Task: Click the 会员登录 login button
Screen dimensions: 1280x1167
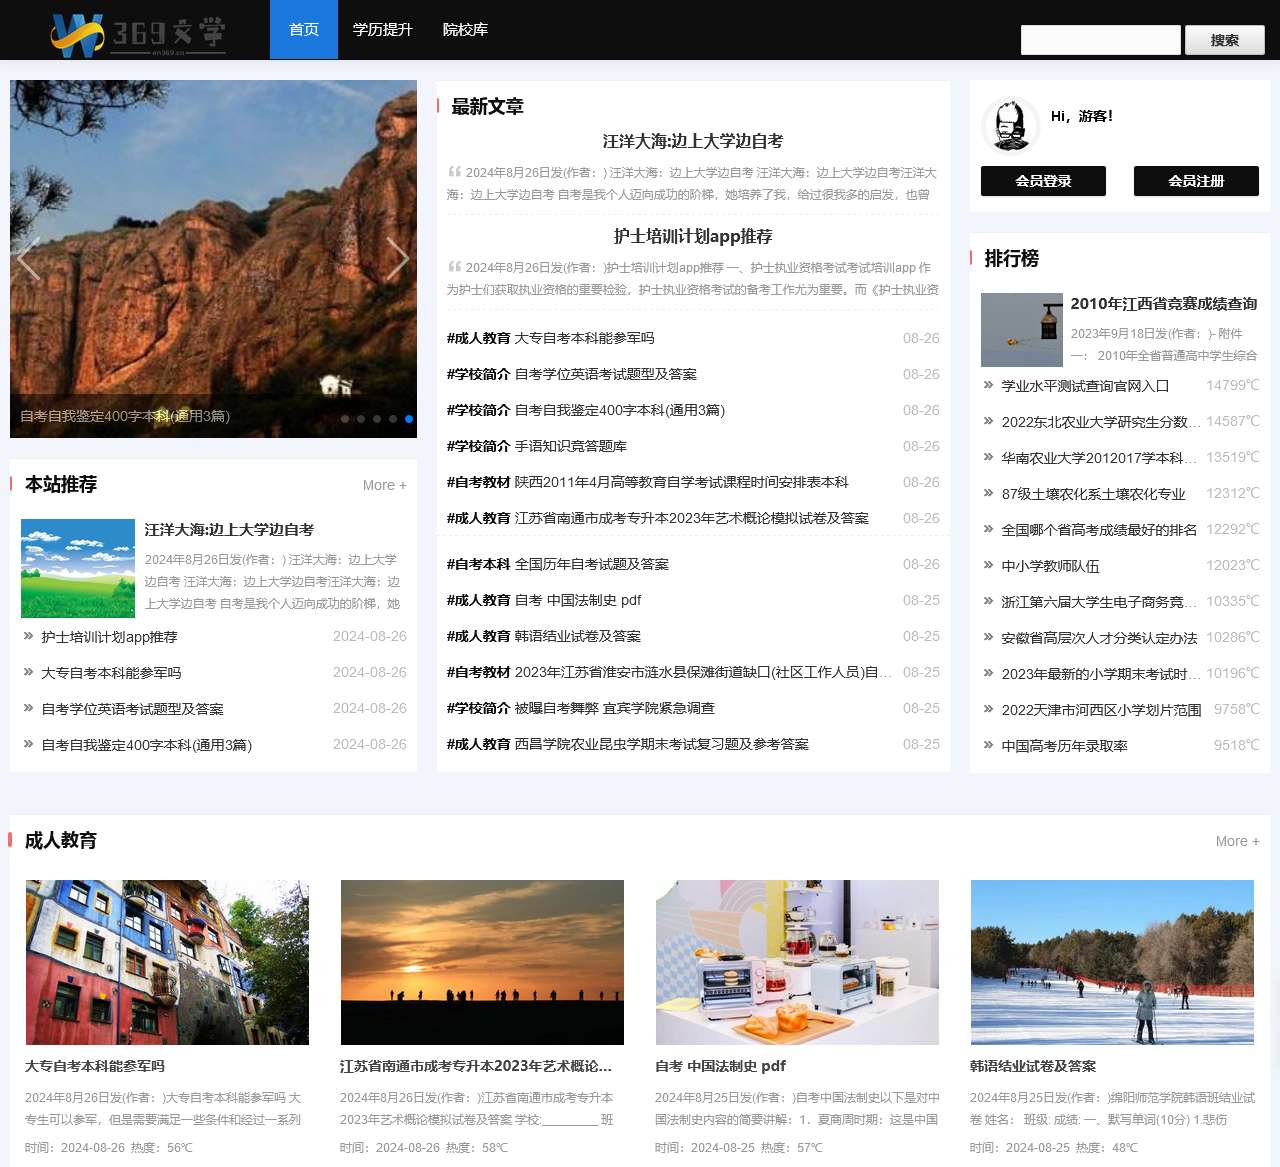Action: [1043, 181]
